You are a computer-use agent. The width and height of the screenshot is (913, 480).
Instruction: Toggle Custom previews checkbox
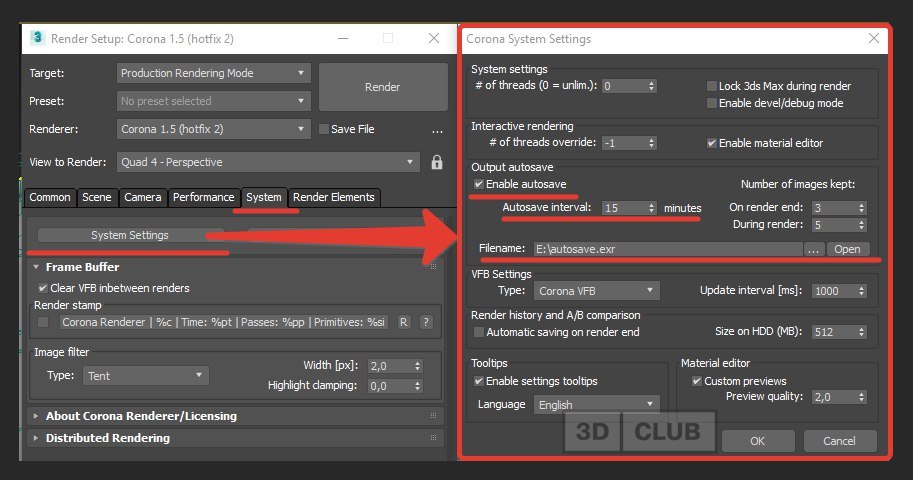point(696,381)
